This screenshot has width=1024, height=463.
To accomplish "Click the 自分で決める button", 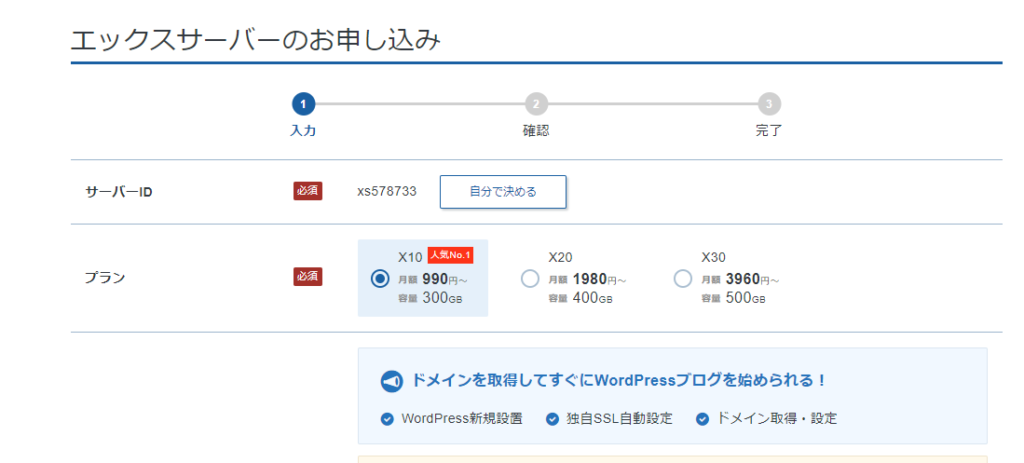I will pyautogui.click(x=503, y=191).
